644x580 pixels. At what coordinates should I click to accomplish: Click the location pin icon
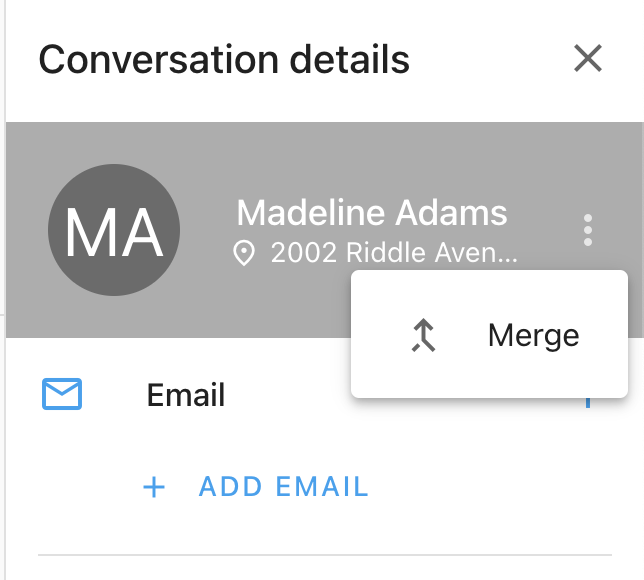[243, 254]
